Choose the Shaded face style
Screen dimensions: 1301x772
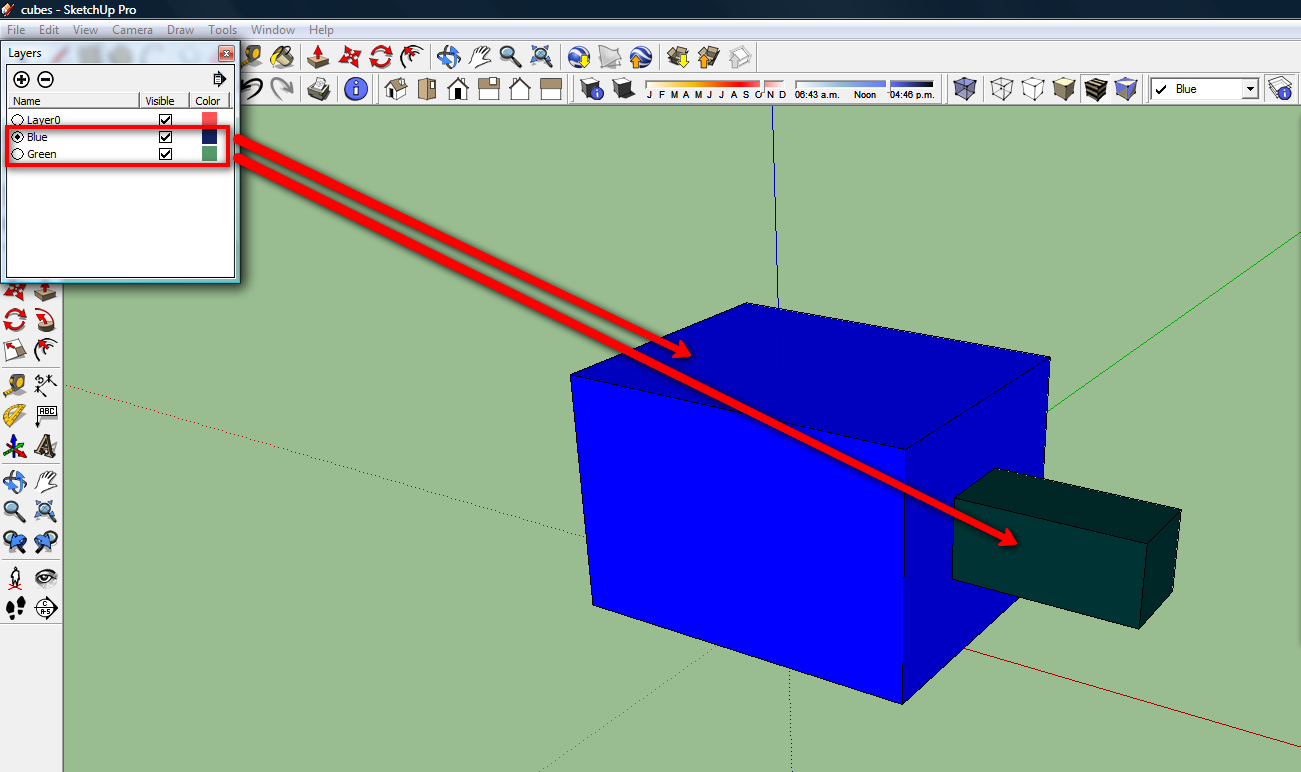(1064, 89)
